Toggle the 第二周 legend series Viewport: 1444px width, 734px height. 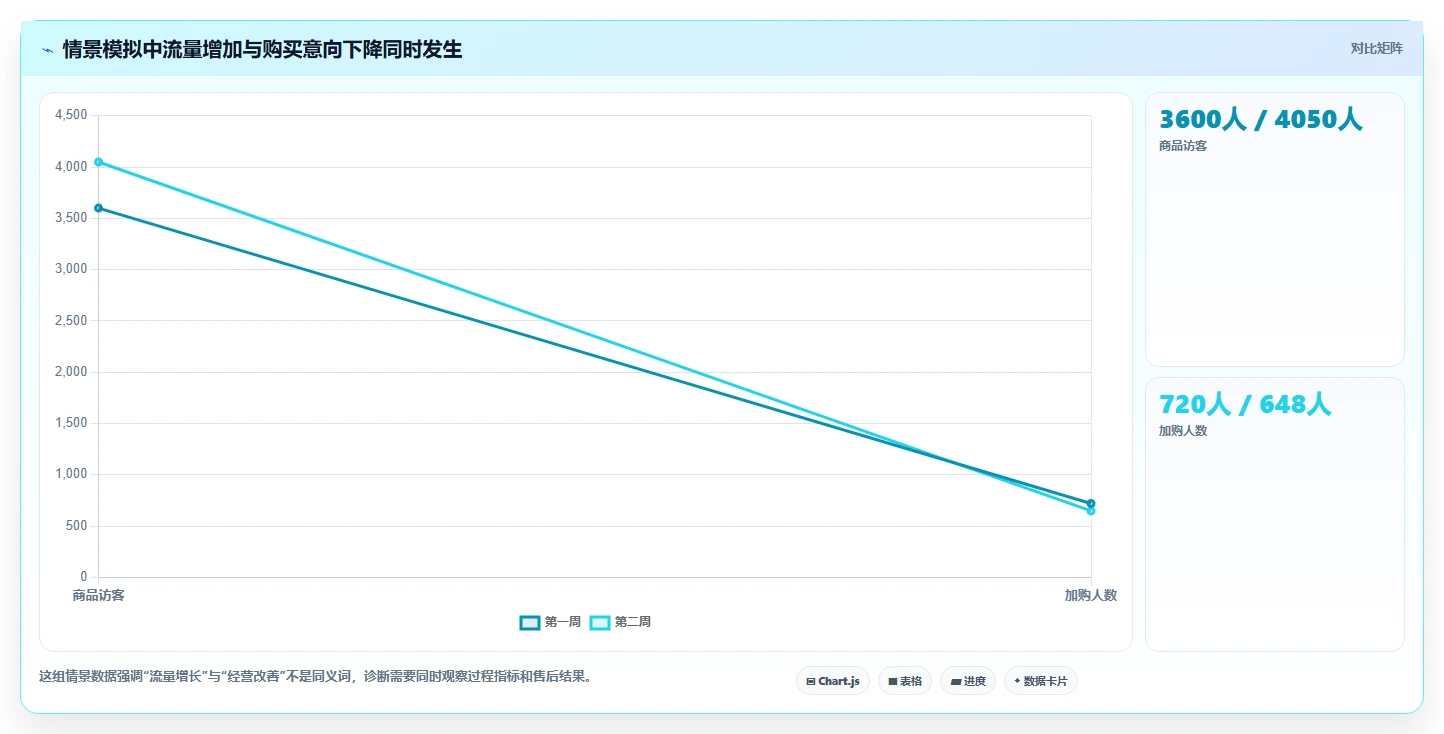[620, 622]
